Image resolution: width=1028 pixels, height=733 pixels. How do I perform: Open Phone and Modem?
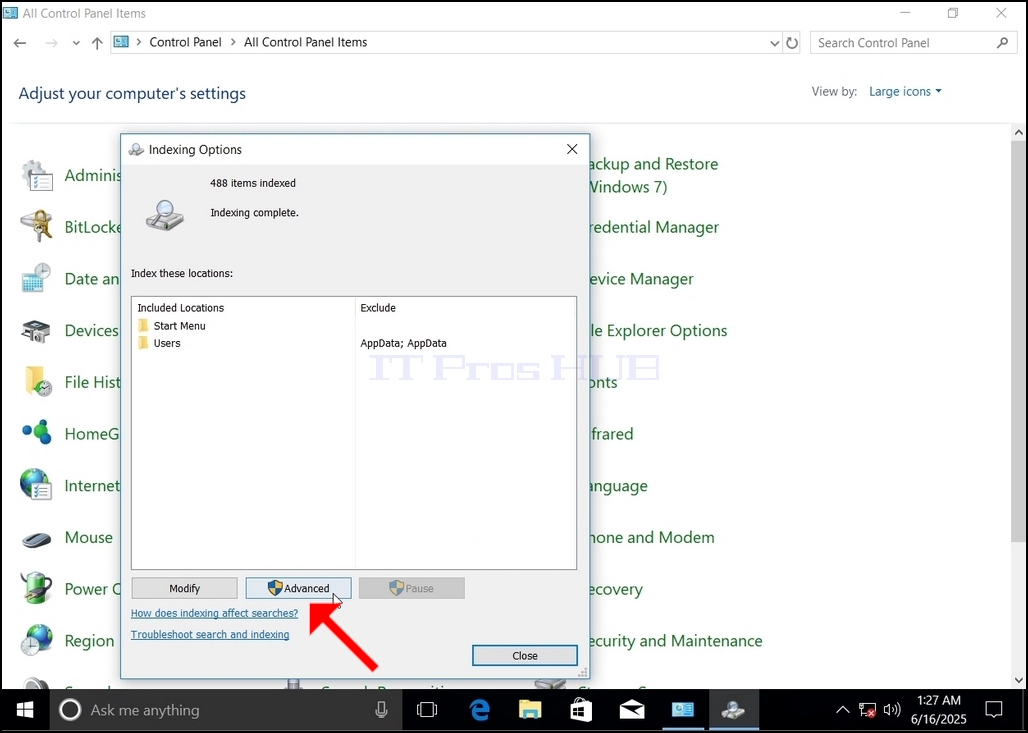(652, 537)
